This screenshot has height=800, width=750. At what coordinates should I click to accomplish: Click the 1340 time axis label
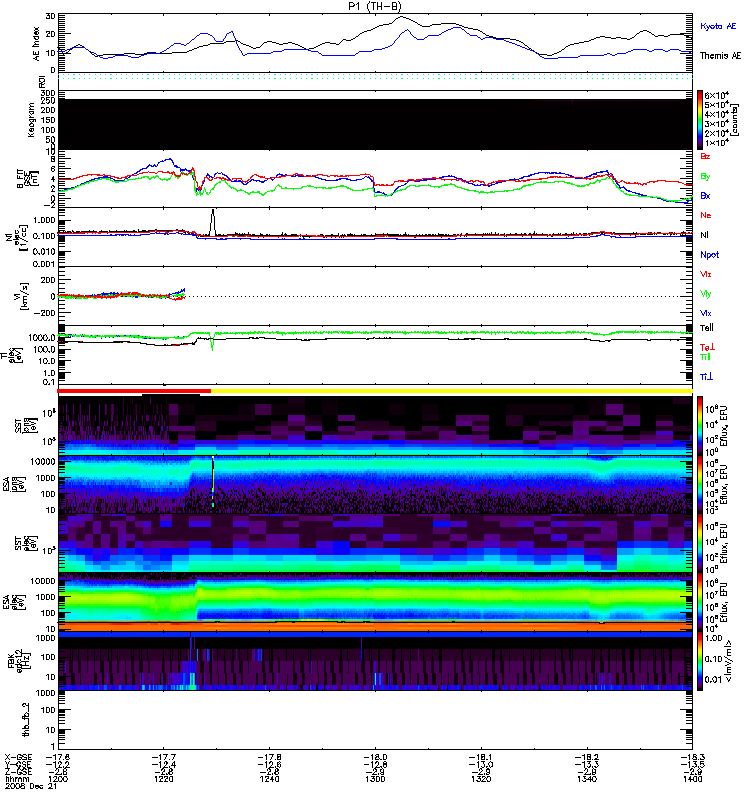point(587,779)
